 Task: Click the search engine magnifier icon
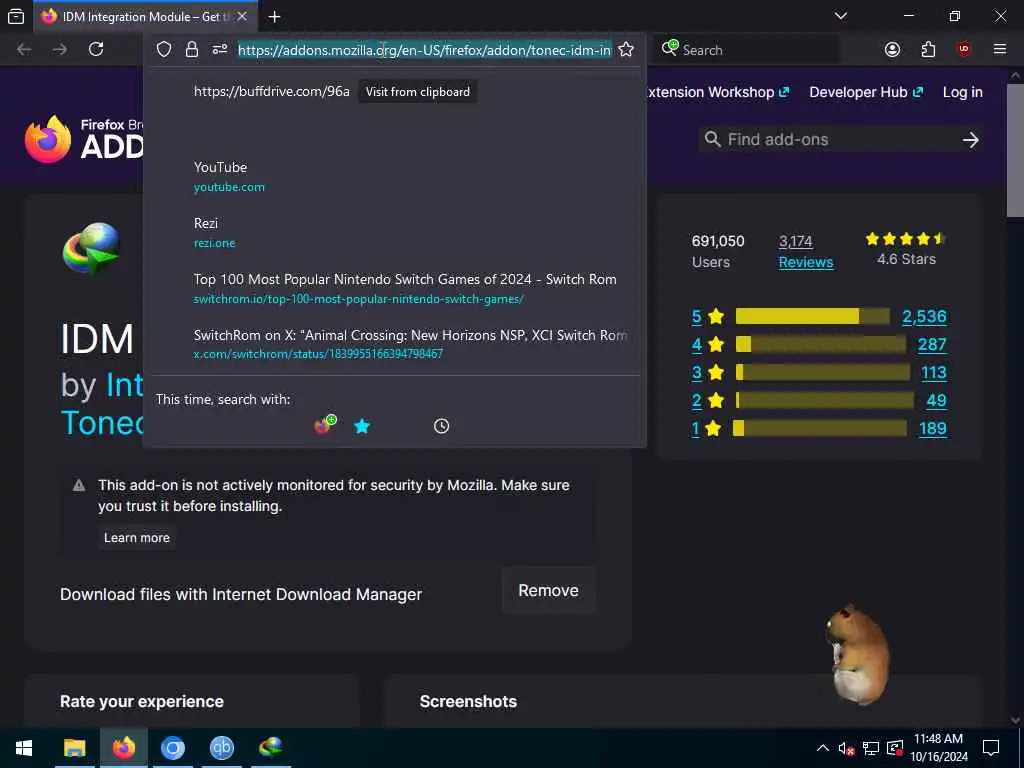tap(669, 48)
